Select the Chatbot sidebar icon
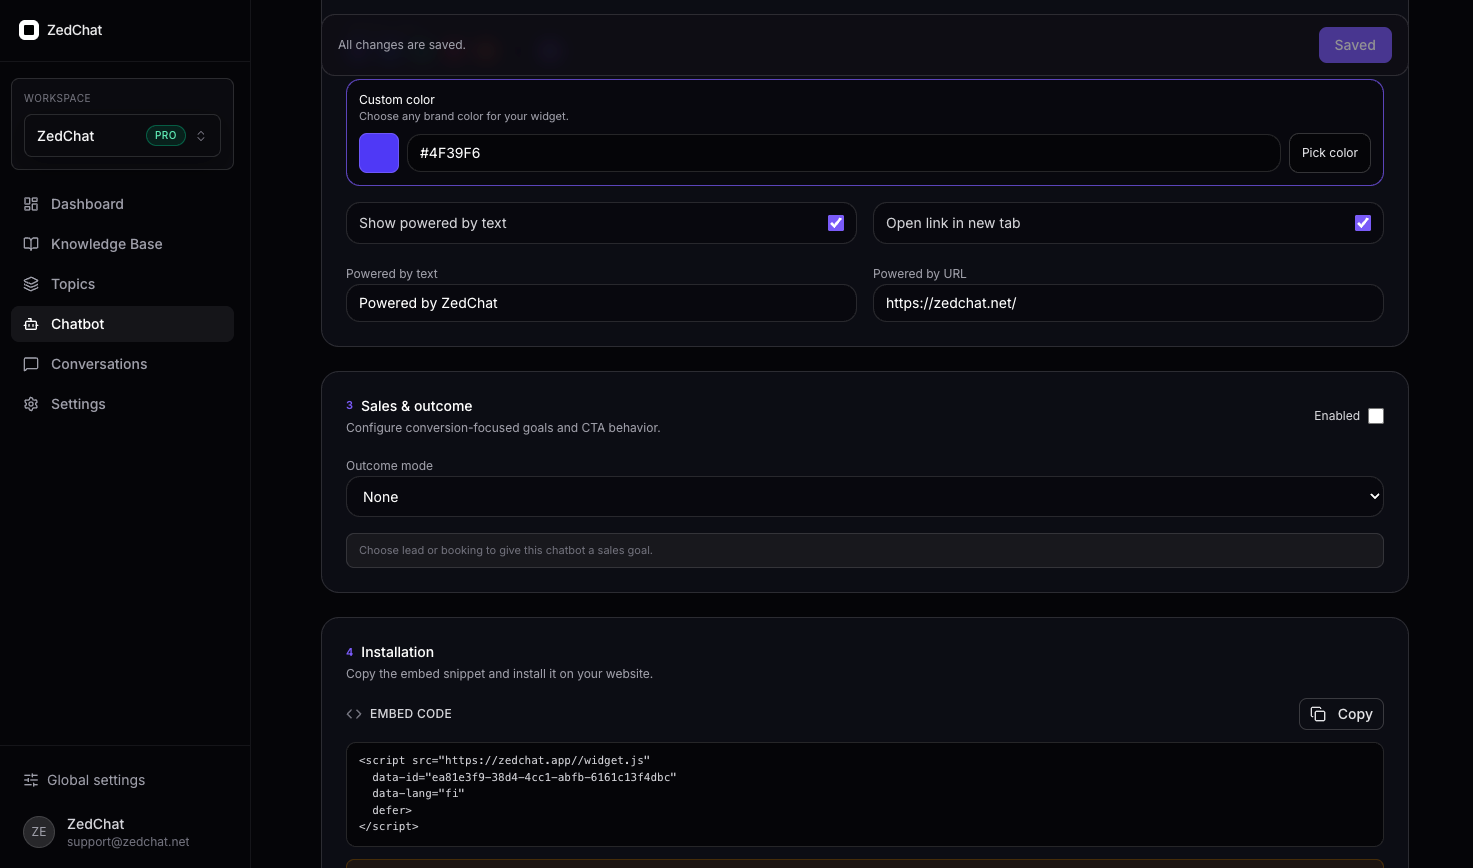The image size is (1473, 868). point(31,324)
